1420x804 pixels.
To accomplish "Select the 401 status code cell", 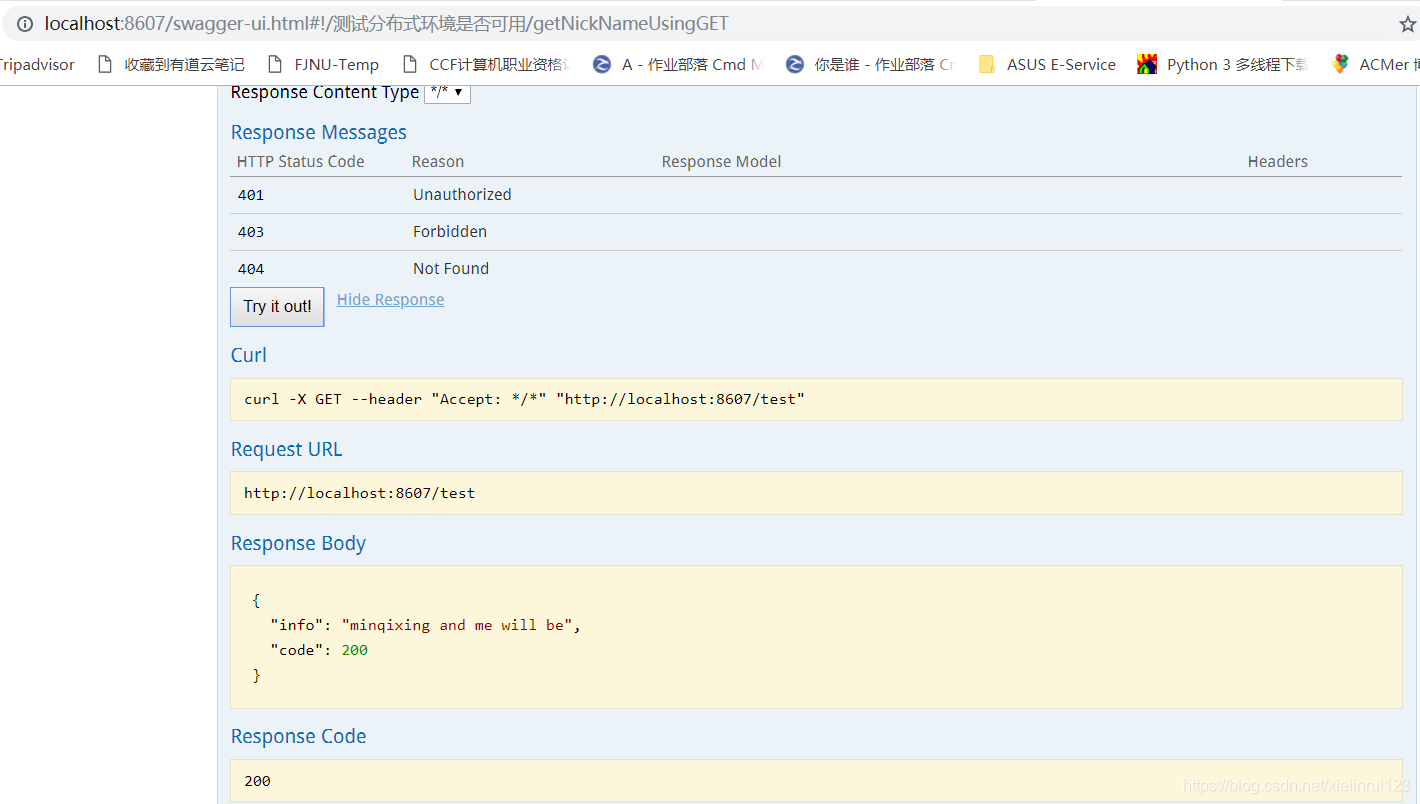I will click(x=251, y=195).
